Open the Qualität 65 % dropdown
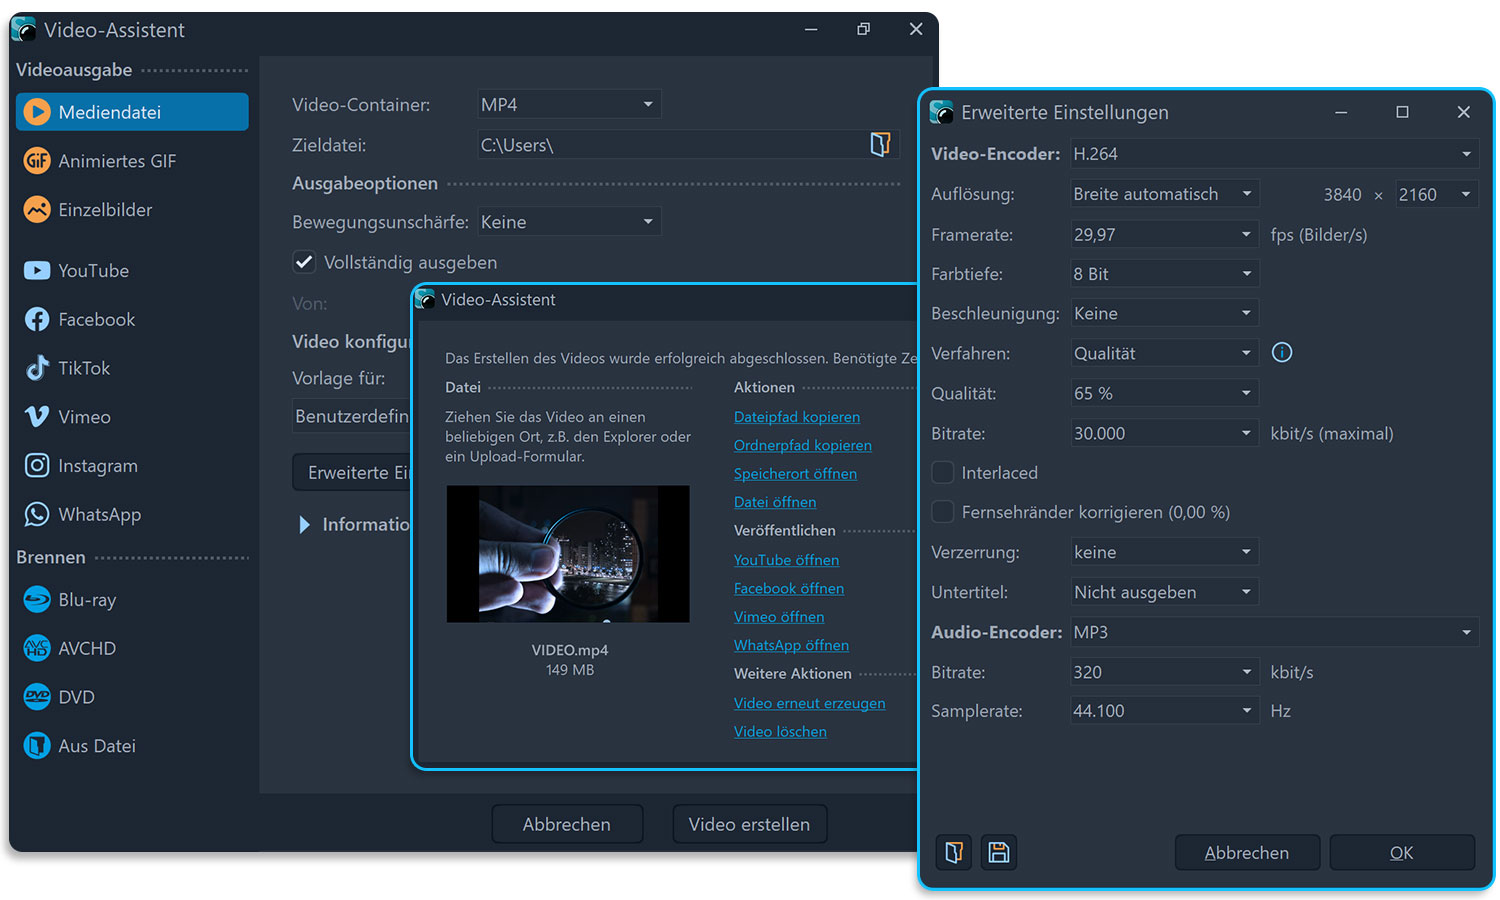Viewport: 1500px width, 900px height. 1163,393
